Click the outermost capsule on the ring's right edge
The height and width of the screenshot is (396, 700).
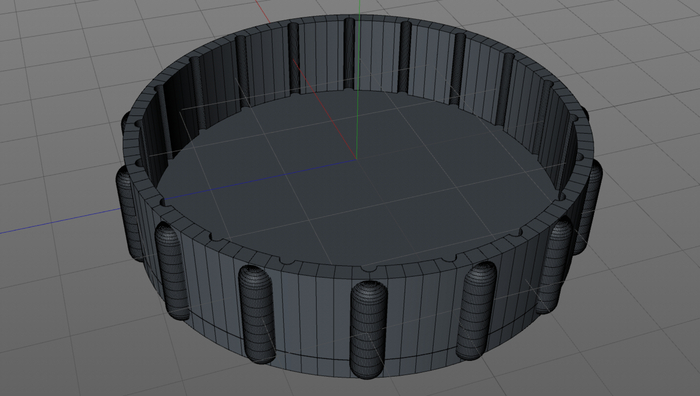tap(589, 208)
